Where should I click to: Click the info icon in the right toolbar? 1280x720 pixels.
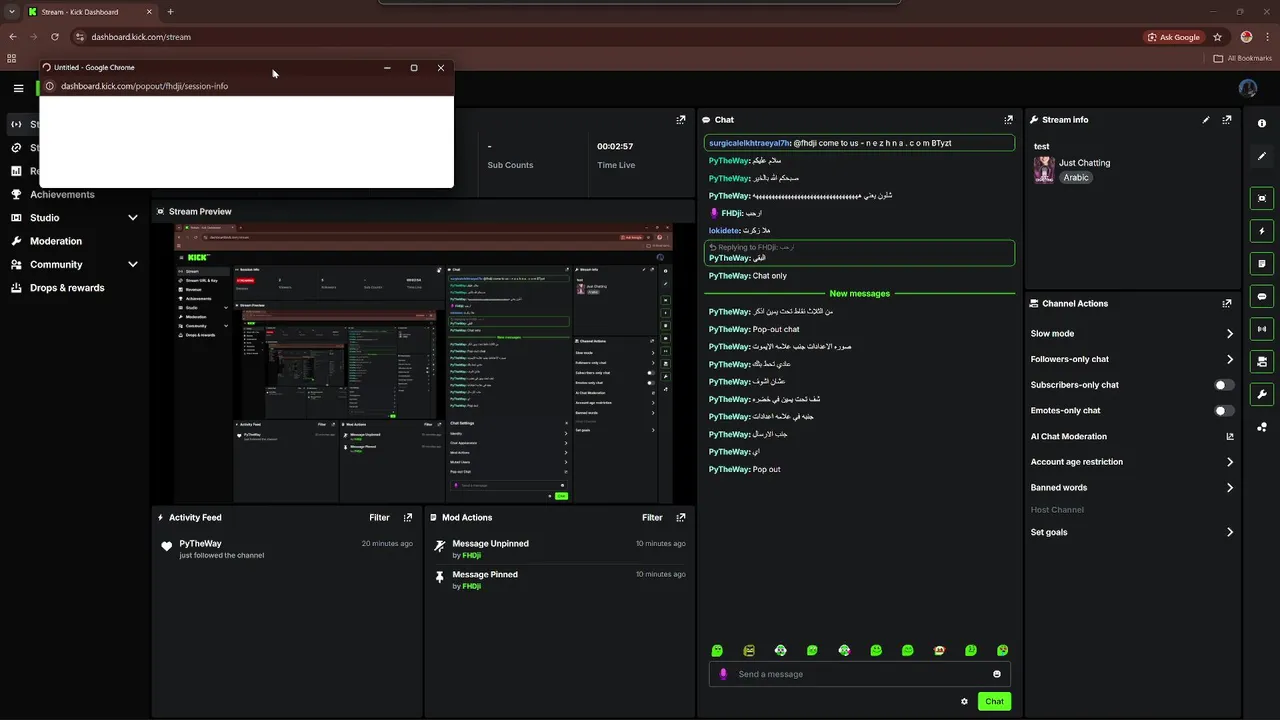coord(1262,123)
